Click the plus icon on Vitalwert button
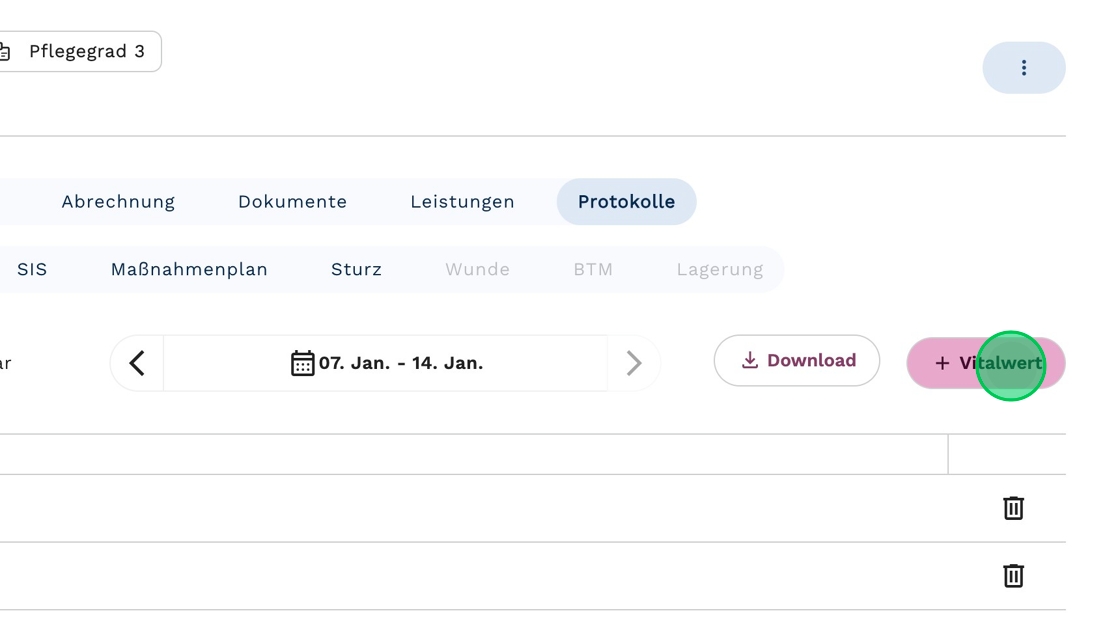Screen dimensions: 1120x626 coord(942,363)
